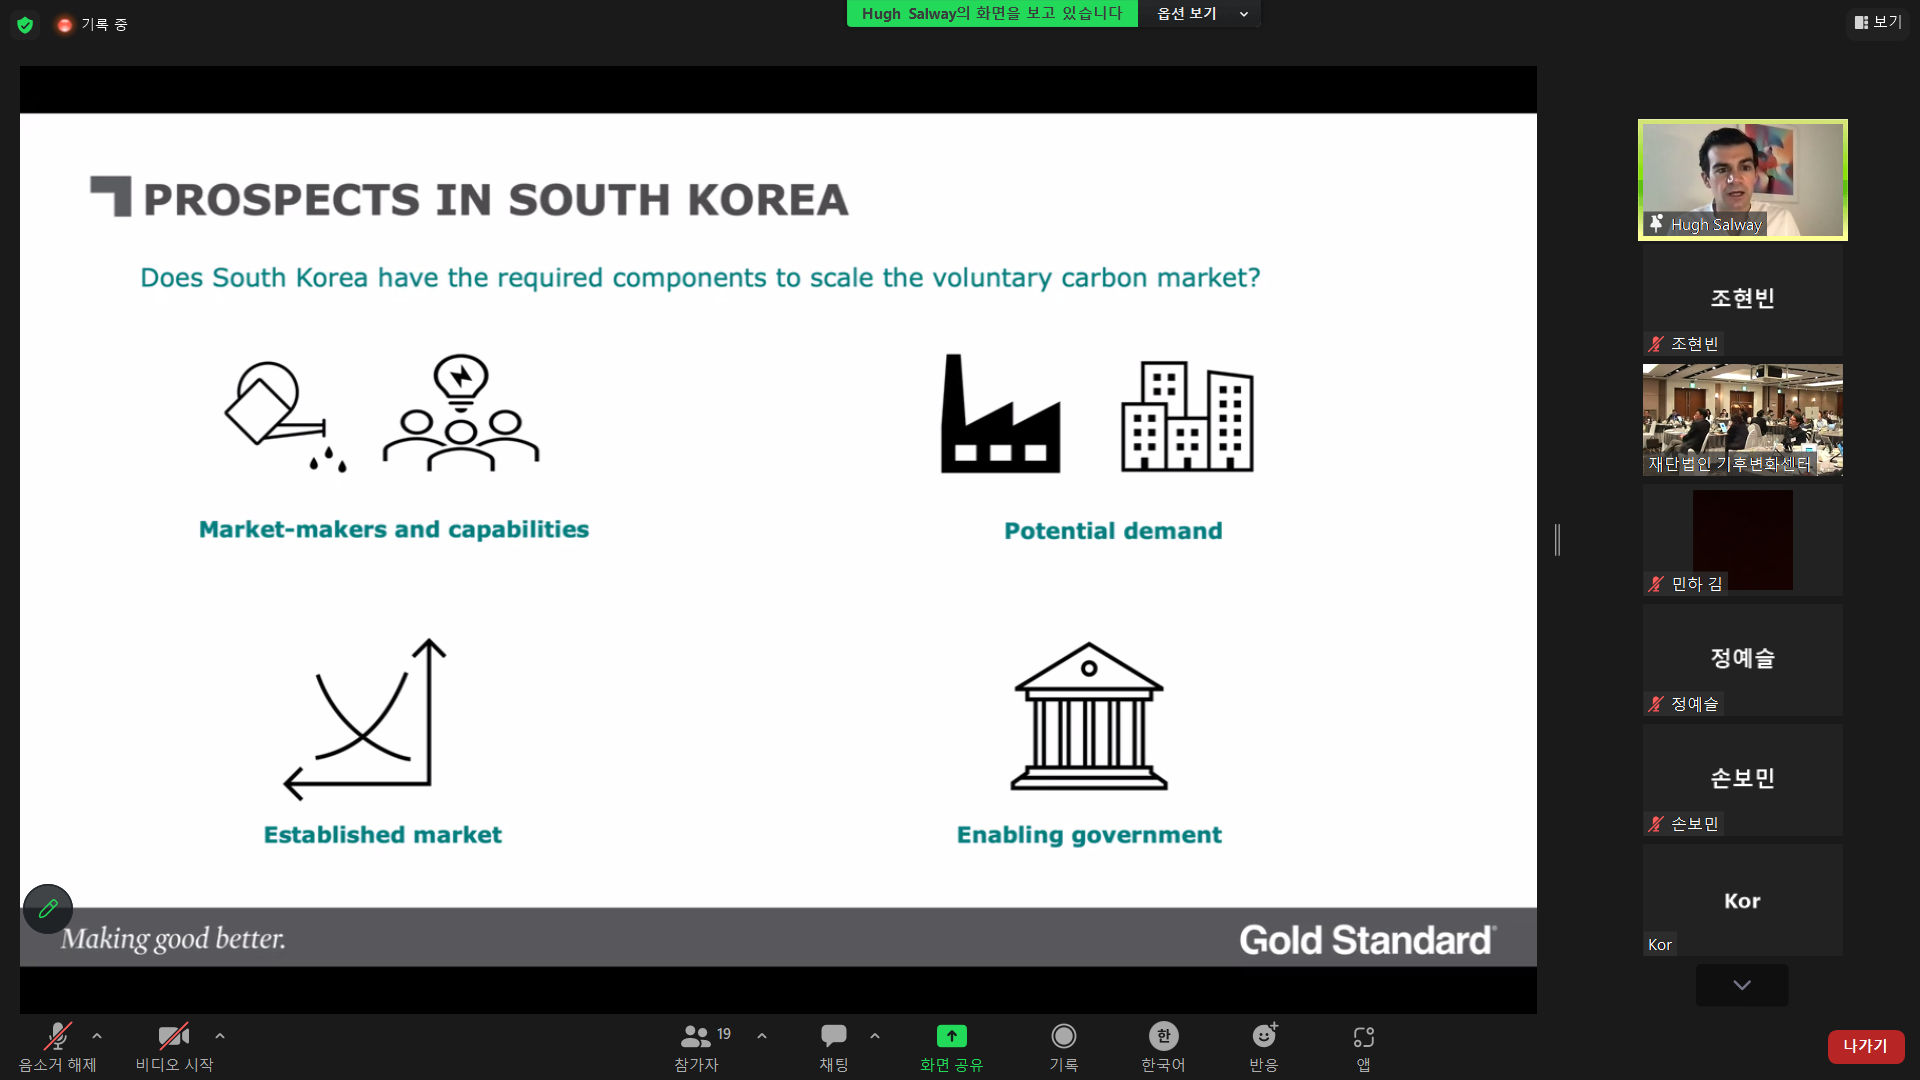This screenshot has width=1920, height=1080.
Task: Start video with the camera toggle
Action: [173, 1036]
